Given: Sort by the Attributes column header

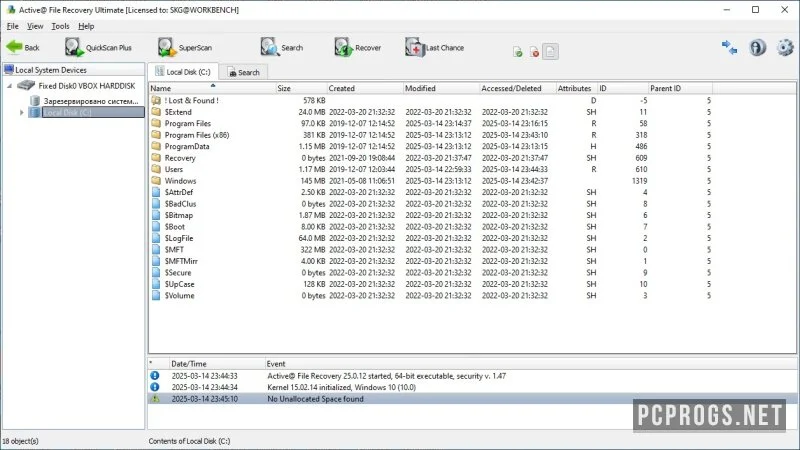Looking at the screenshot, I should tap(577, 88).
